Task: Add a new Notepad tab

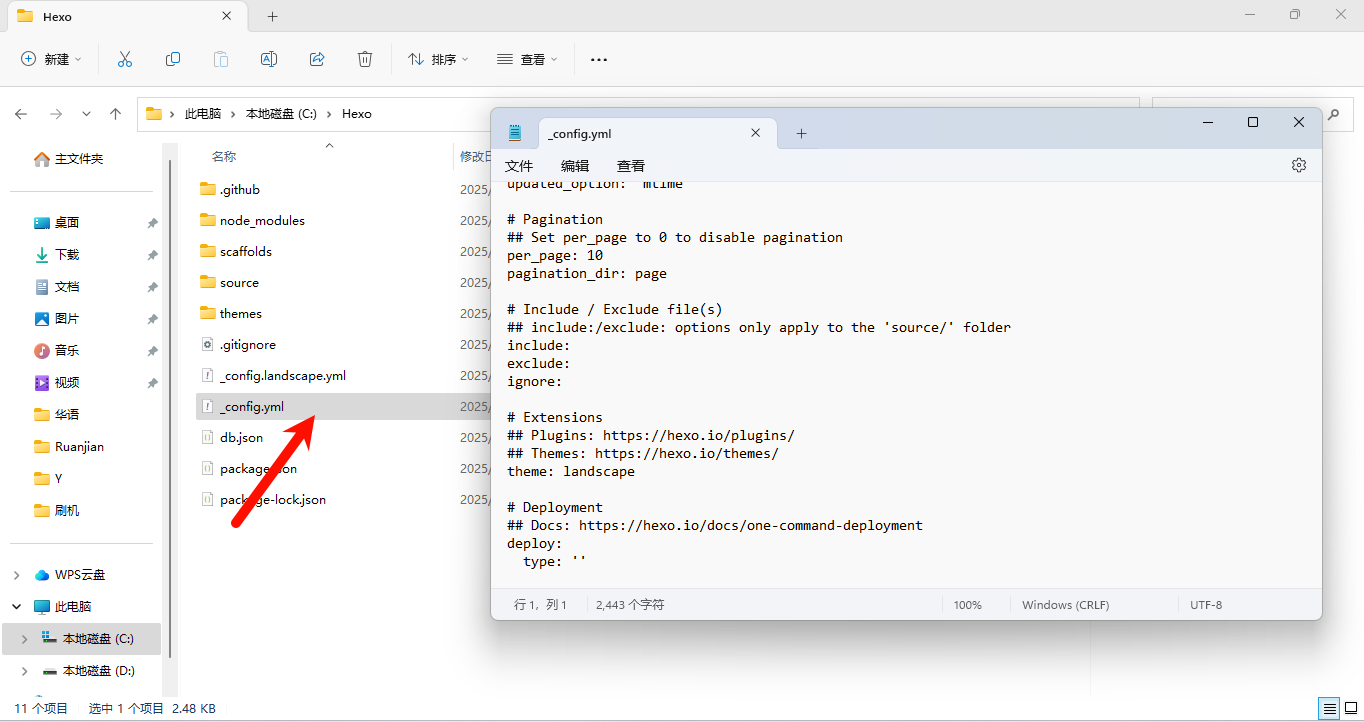Action: pos(801,133)
